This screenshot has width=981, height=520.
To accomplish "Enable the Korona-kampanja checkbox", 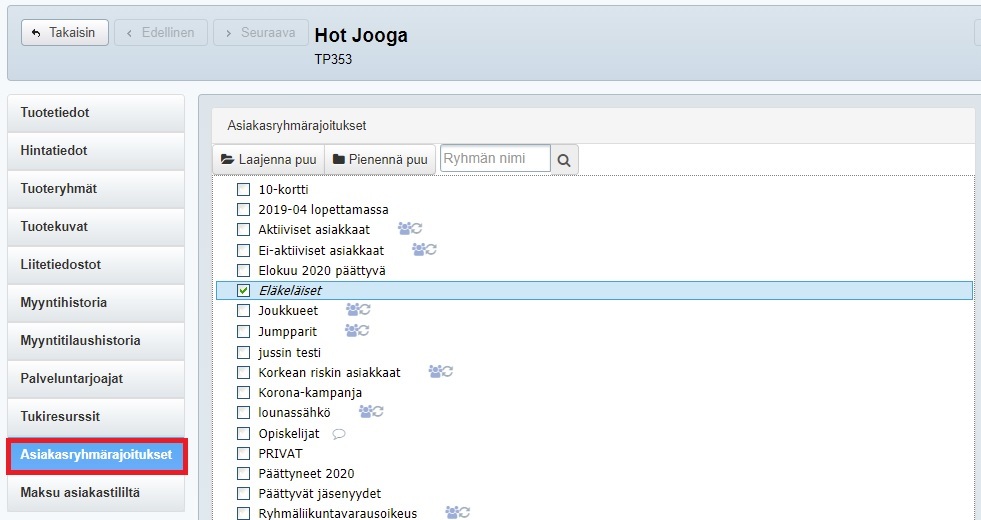I will [x=243, y=393].
